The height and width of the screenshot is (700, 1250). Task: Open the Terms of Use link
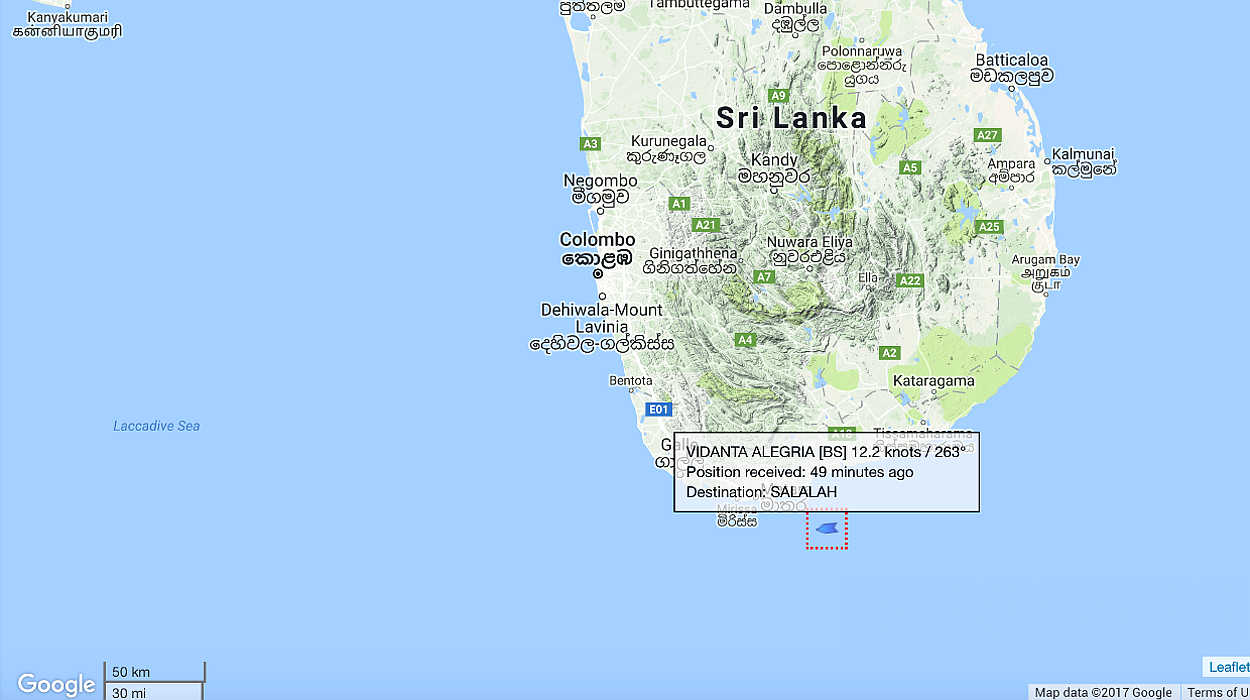point(1217,692)
